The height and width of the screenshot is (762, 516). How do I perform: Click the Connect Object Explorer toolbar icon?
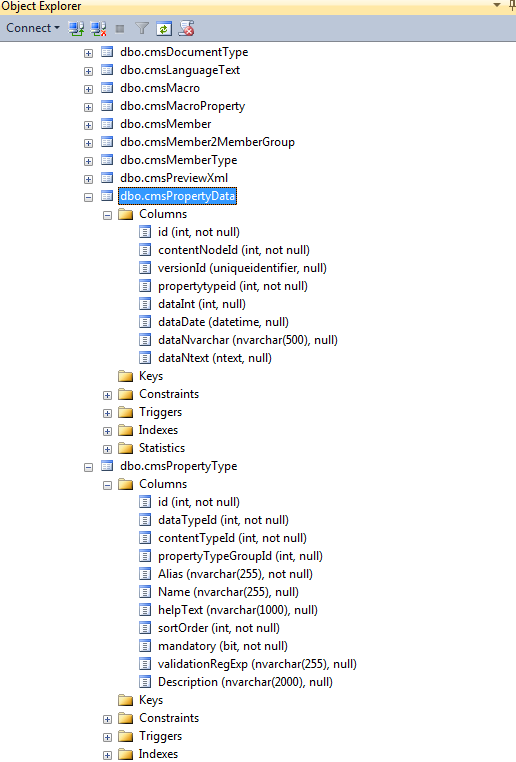coord(76,29)
